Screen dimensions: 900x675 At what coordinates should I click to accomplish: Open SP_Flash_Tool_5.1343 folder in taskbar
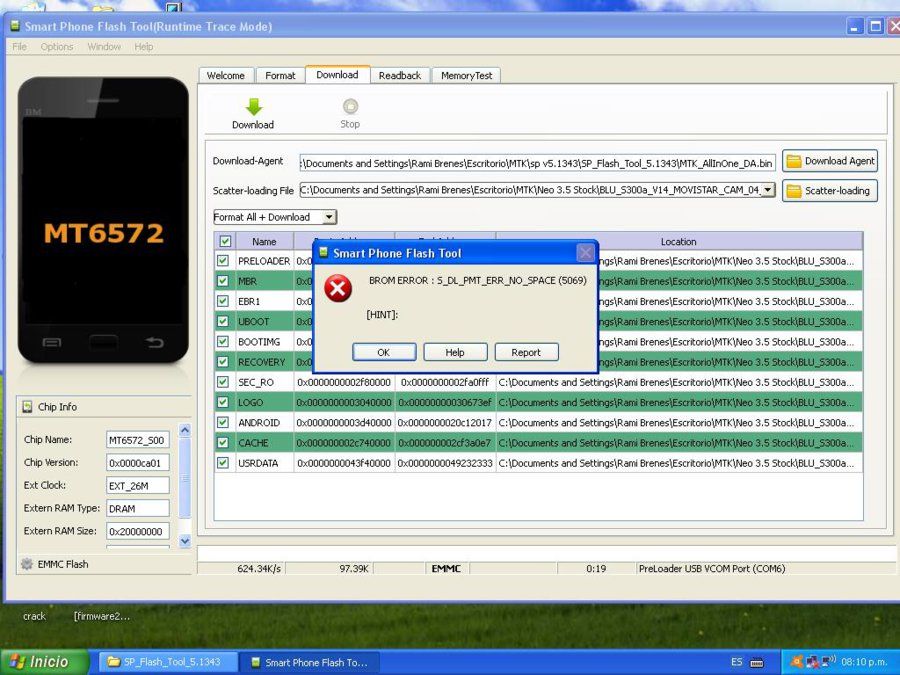coord(164,662)
